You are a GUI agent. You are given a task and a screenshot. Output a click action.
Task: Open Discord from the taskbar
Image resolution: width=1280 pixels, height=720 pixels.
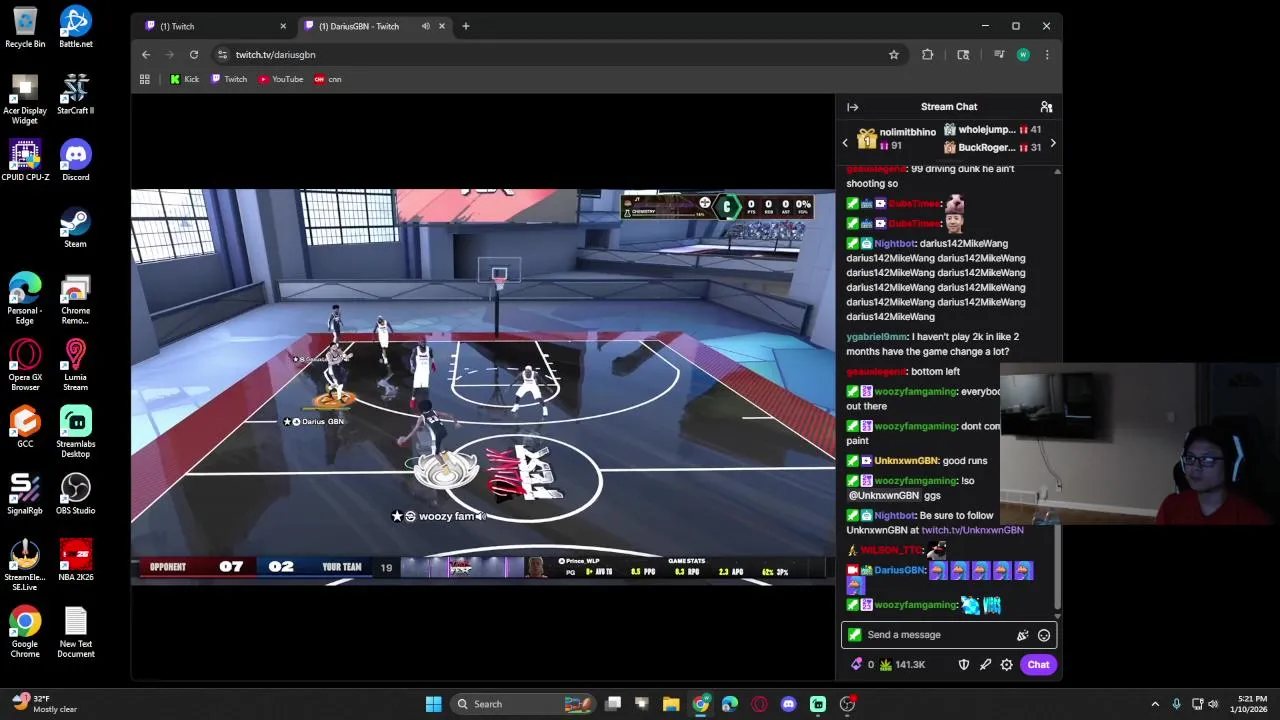point(789,704)
